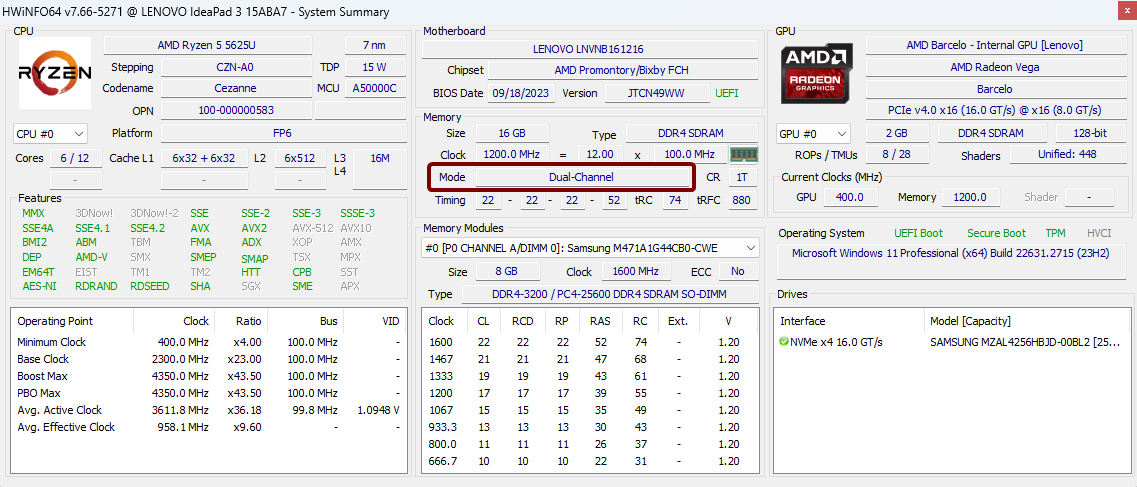Screen dimensions: 1137x487
Task: Select the DDR4-3200 / PC4-25600 type field
Action: point(609,294)
